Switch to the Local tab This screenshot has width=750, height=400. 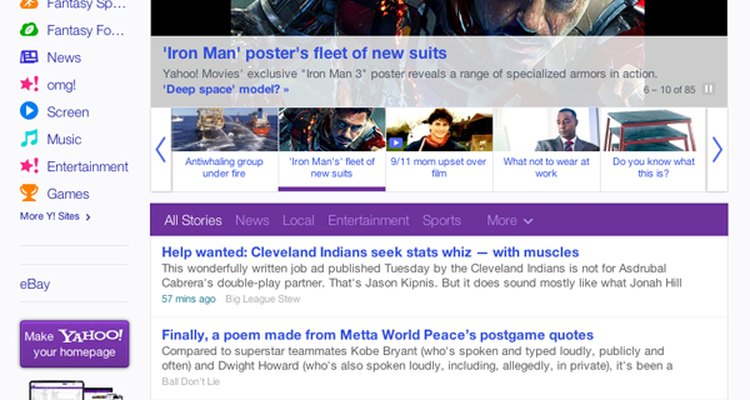tap(298, 220)
